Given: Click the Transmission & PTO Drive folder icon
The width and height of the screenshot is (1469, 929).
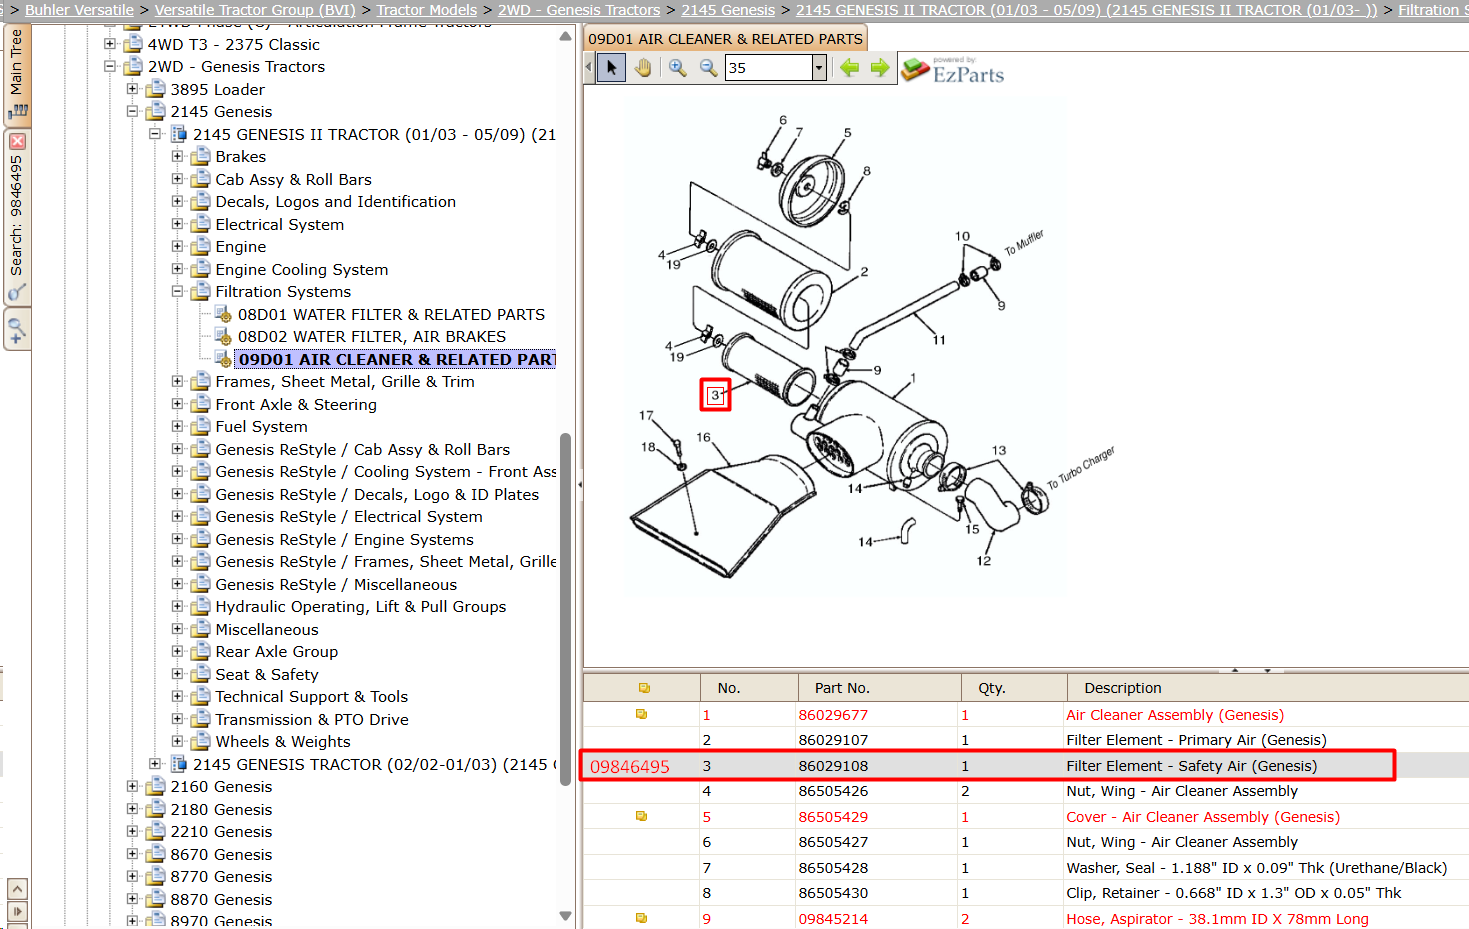Looking at the screenshot, I should pyautogui.click(x=200, y=719).
